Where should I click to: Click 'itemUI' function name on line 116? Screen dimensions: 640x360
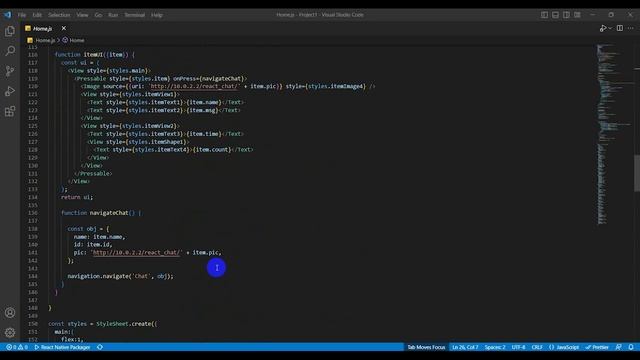coord(93,55)
